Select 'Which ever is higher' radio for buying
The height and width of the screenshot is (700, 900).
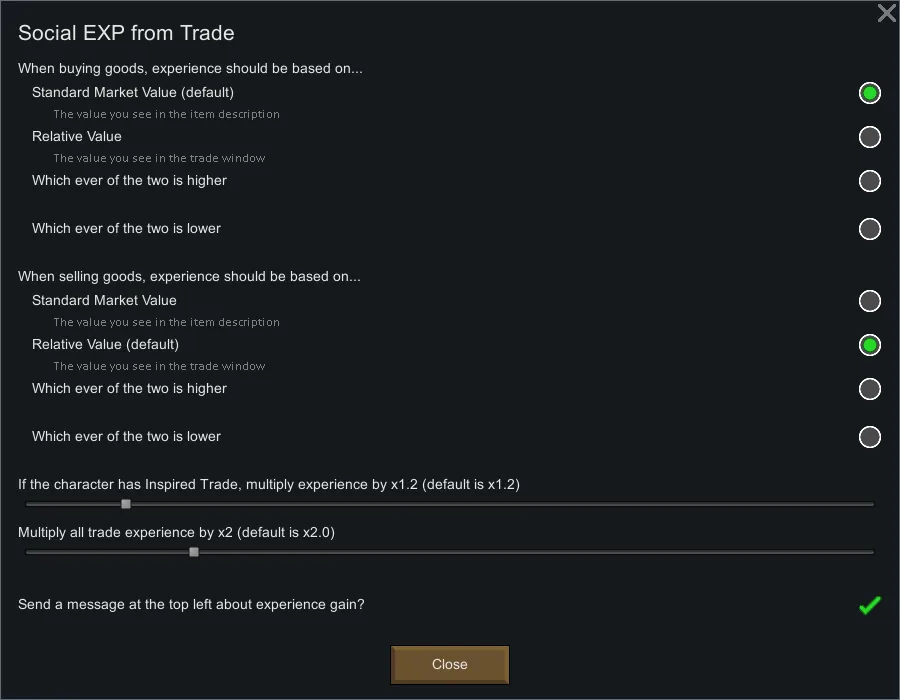click(x=869, y=181)
